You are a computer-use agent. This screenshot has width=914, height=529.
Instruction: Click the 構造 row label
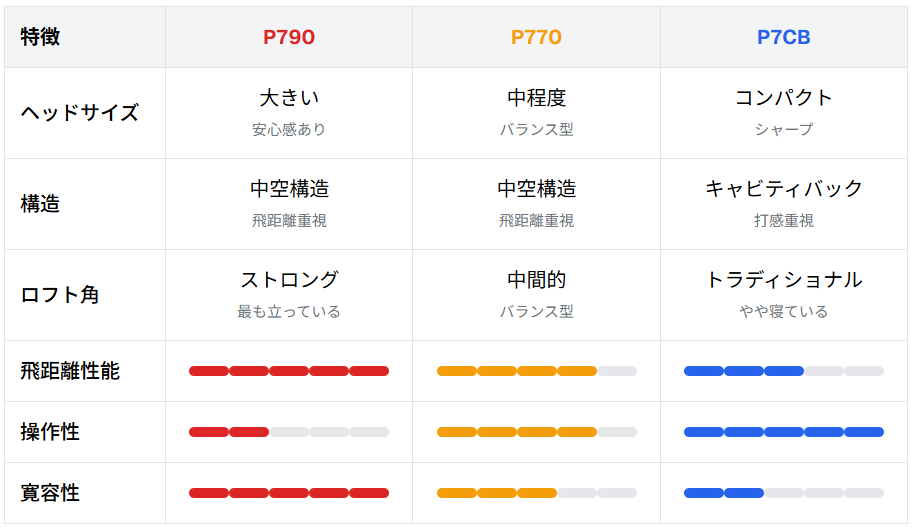click(40, 204)
